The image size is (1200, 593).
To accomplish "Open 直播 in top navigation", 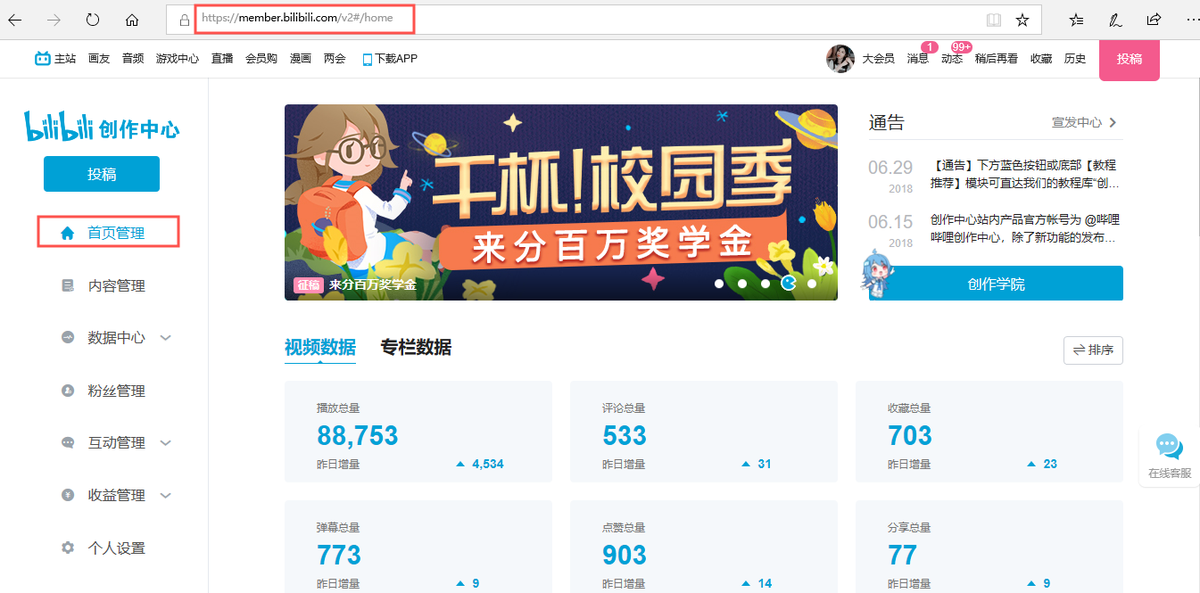I will 222,59.
